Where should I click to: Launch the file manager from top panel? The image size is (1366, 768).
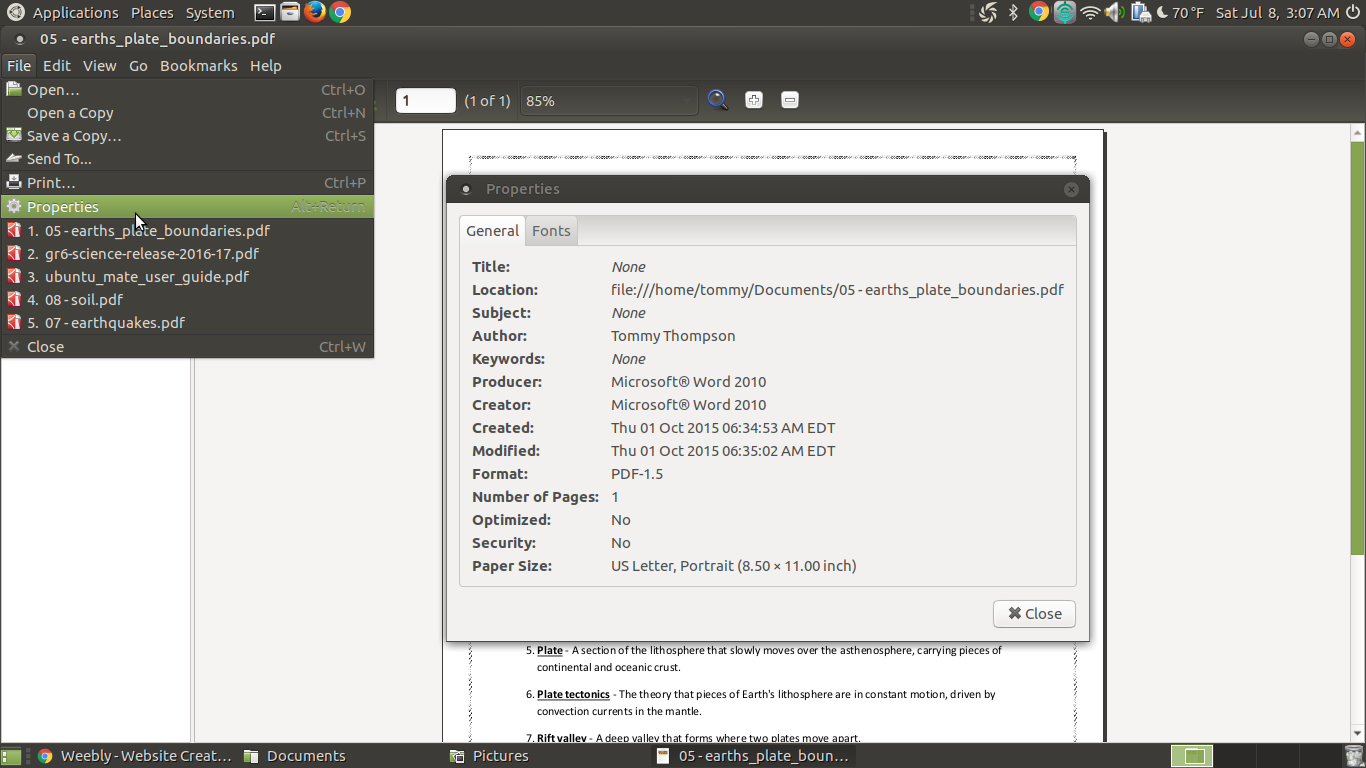pos(290,13)
